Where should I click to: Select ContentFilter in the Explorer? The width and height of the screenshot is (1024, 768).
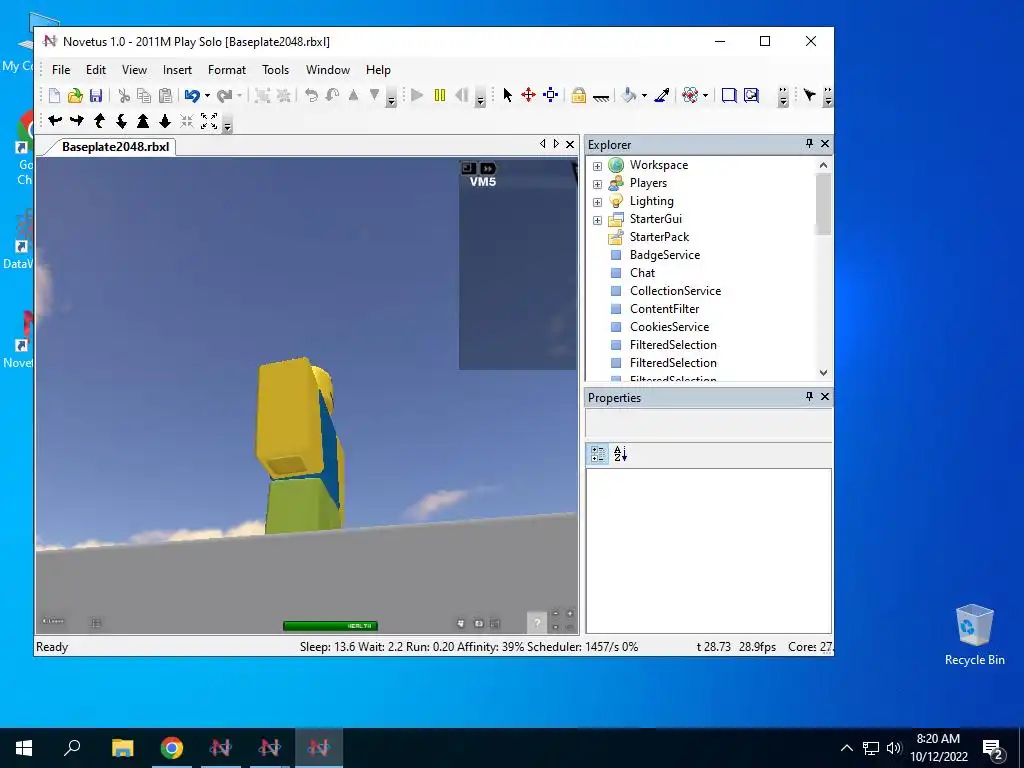664,309
